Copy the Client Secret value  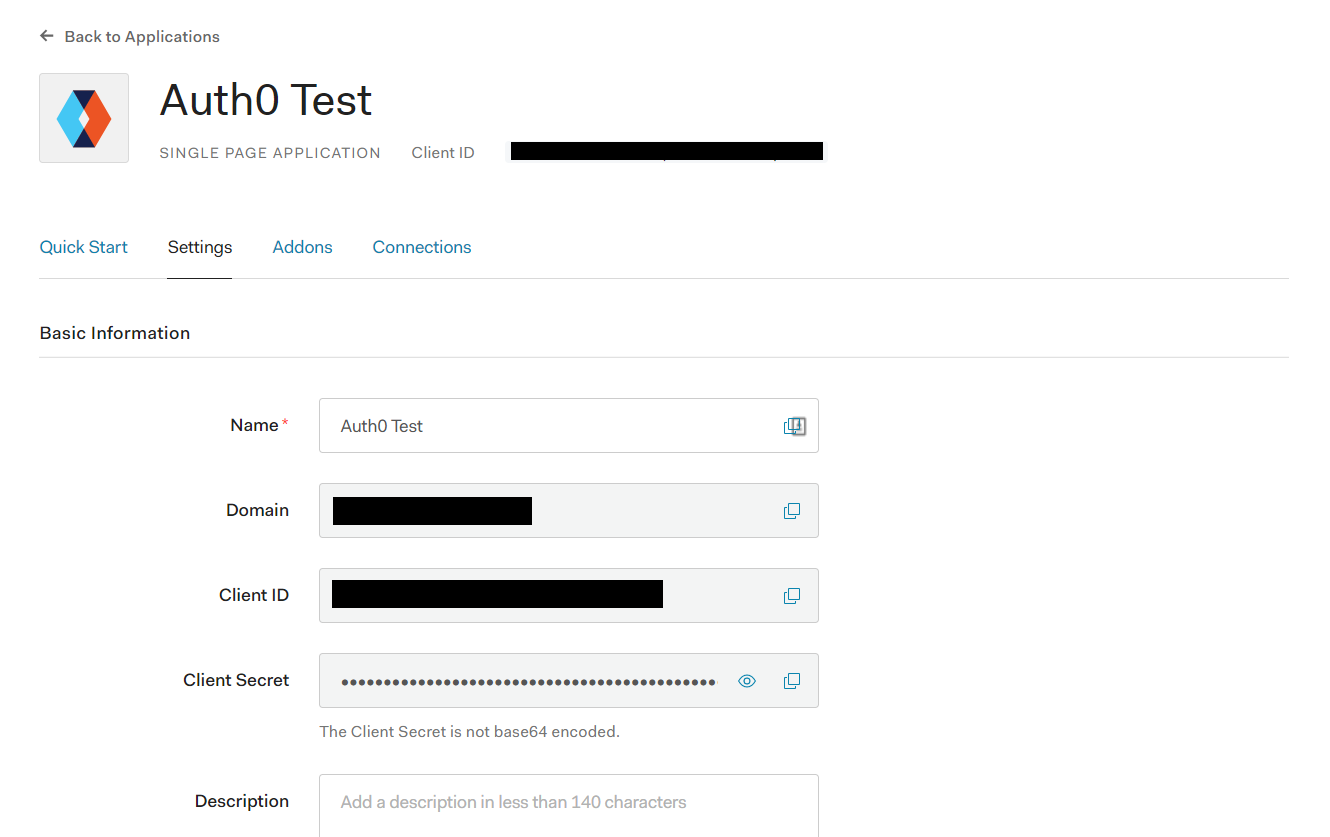coord(792,681)
